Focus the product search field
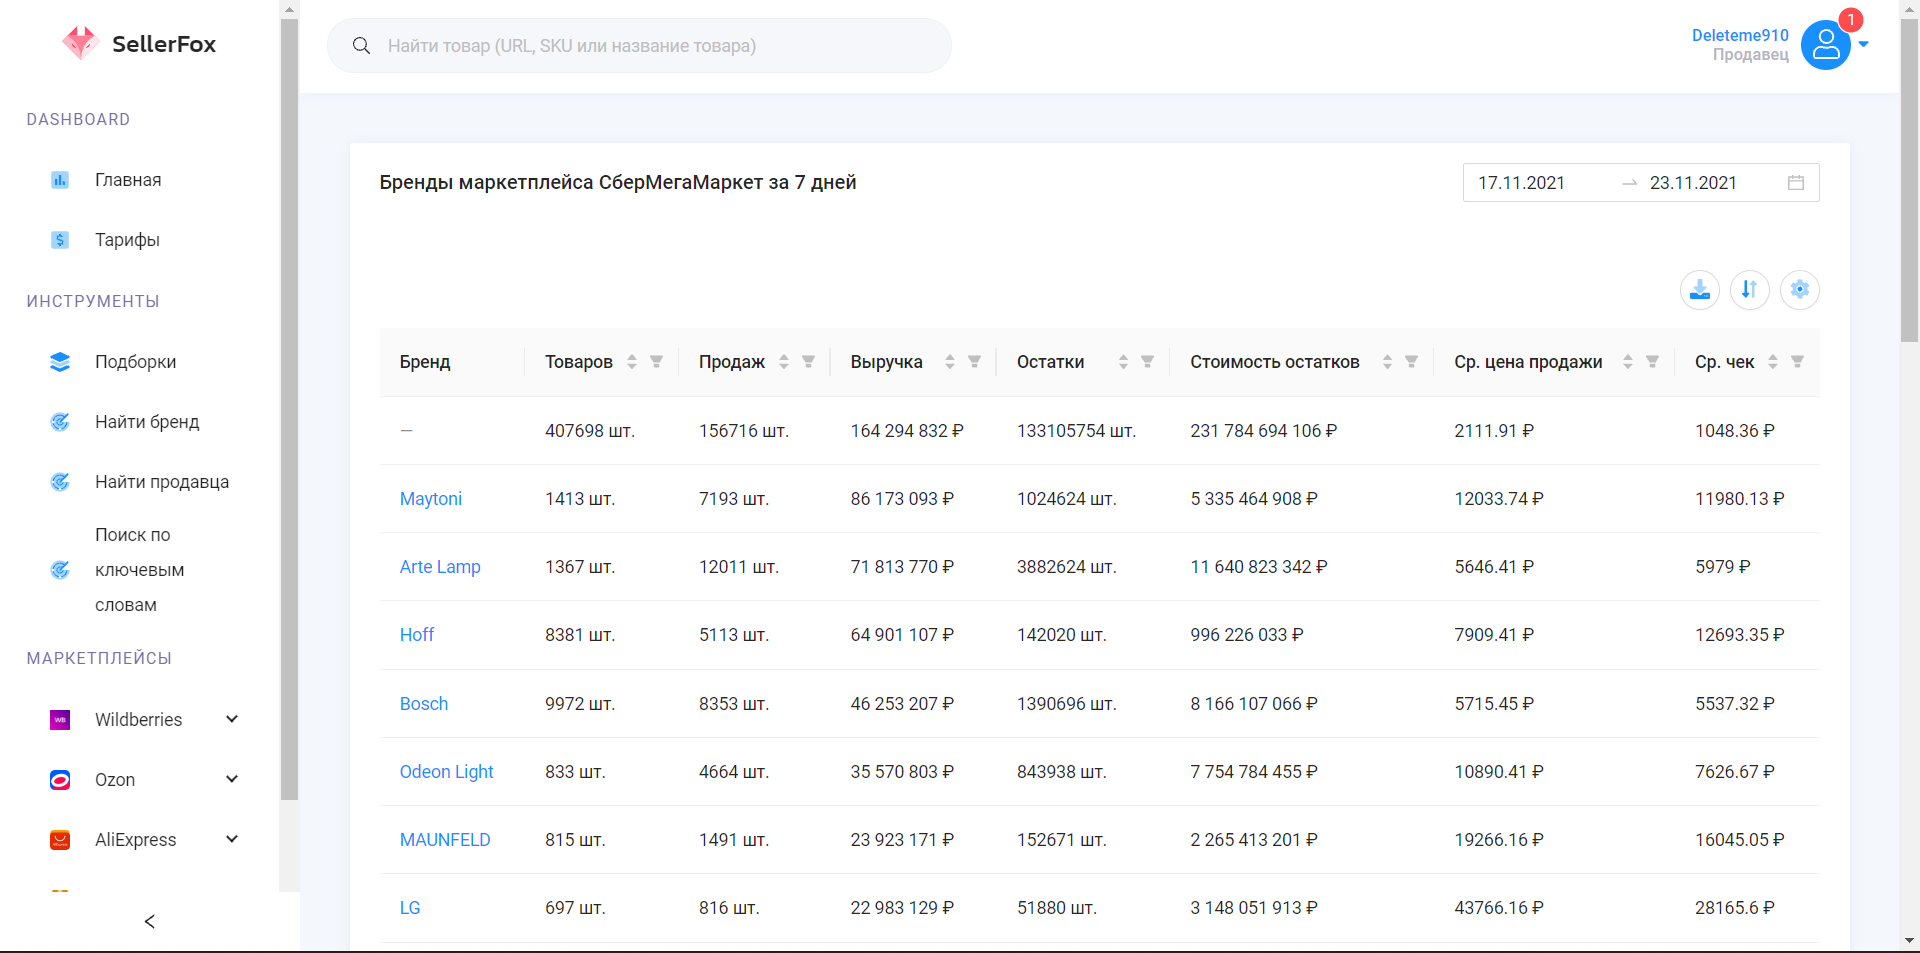 coord(639,46)
